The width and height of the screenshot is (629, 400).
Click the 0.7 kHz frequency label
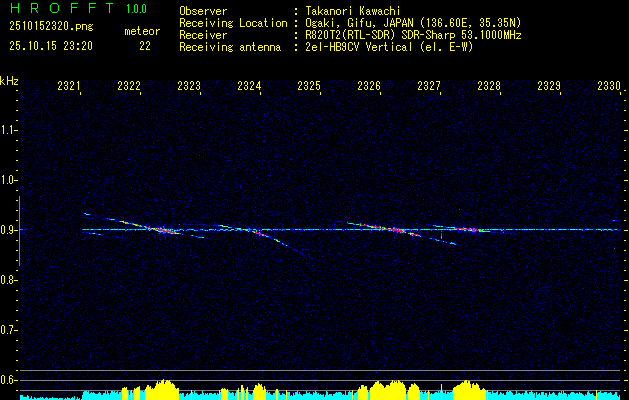pyautogui.click(x=7, y=330)
